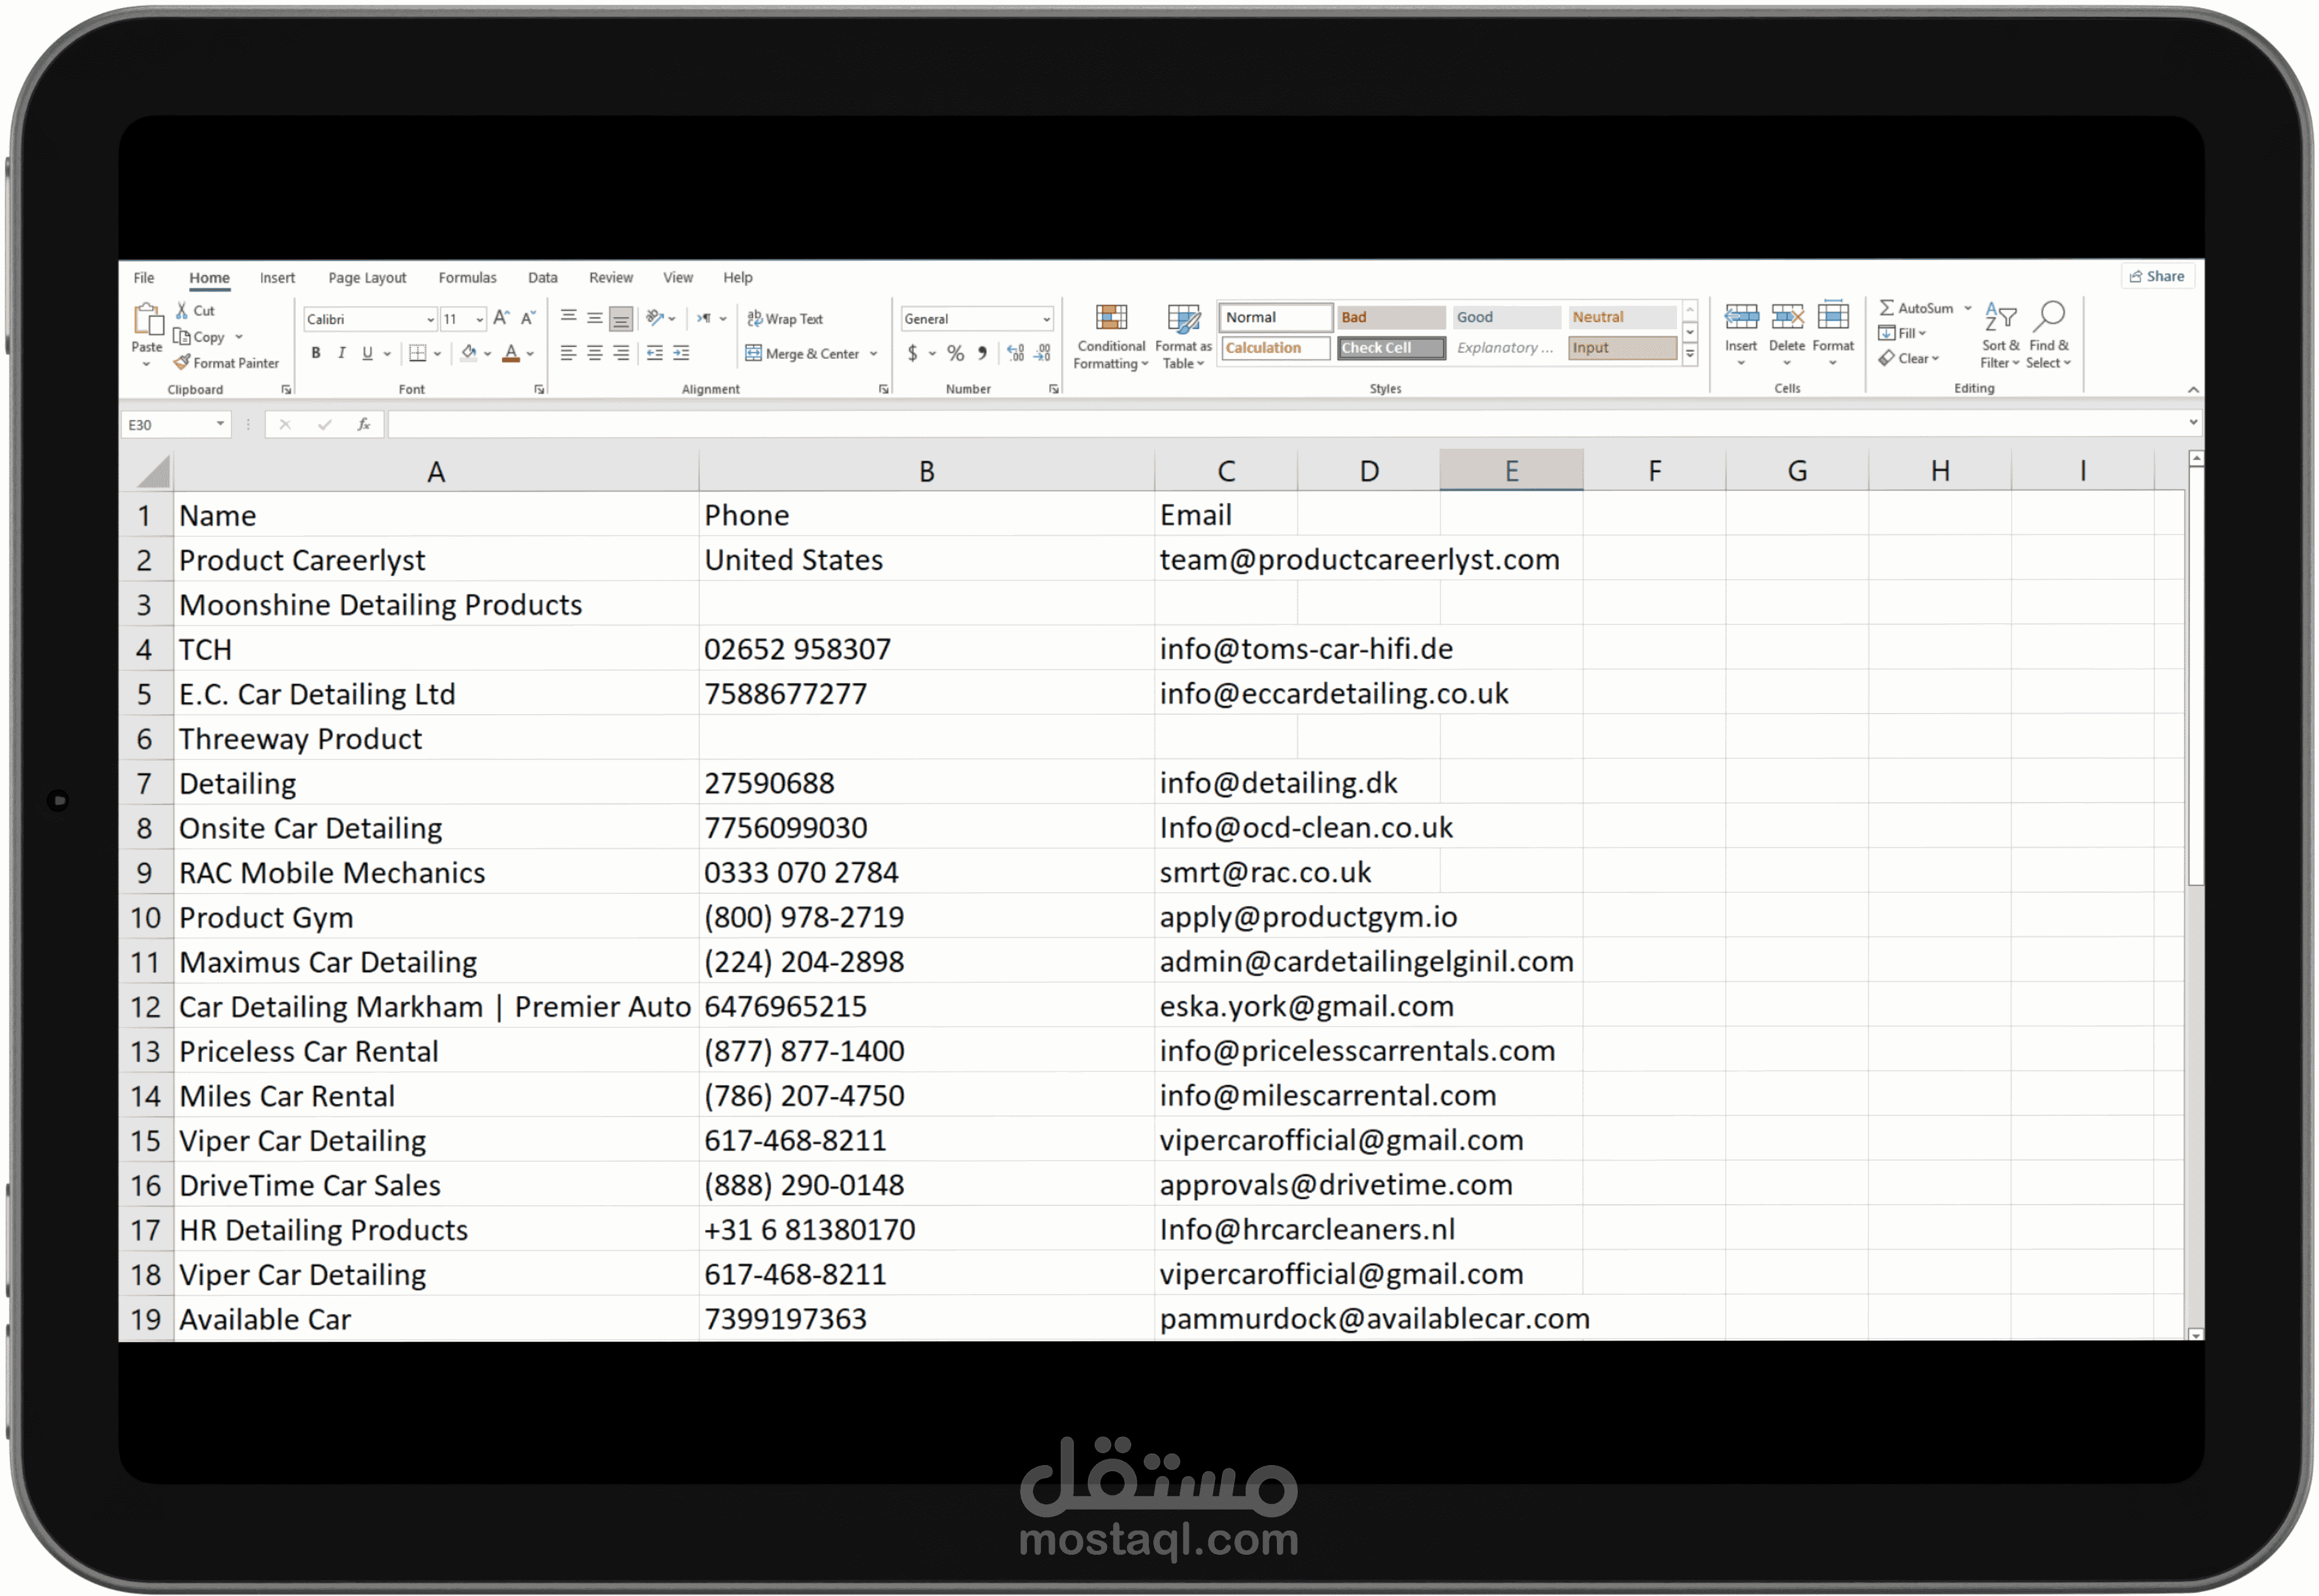Expand the General number format dropdown
2319x1596 pixels.
coord(1046,320)
